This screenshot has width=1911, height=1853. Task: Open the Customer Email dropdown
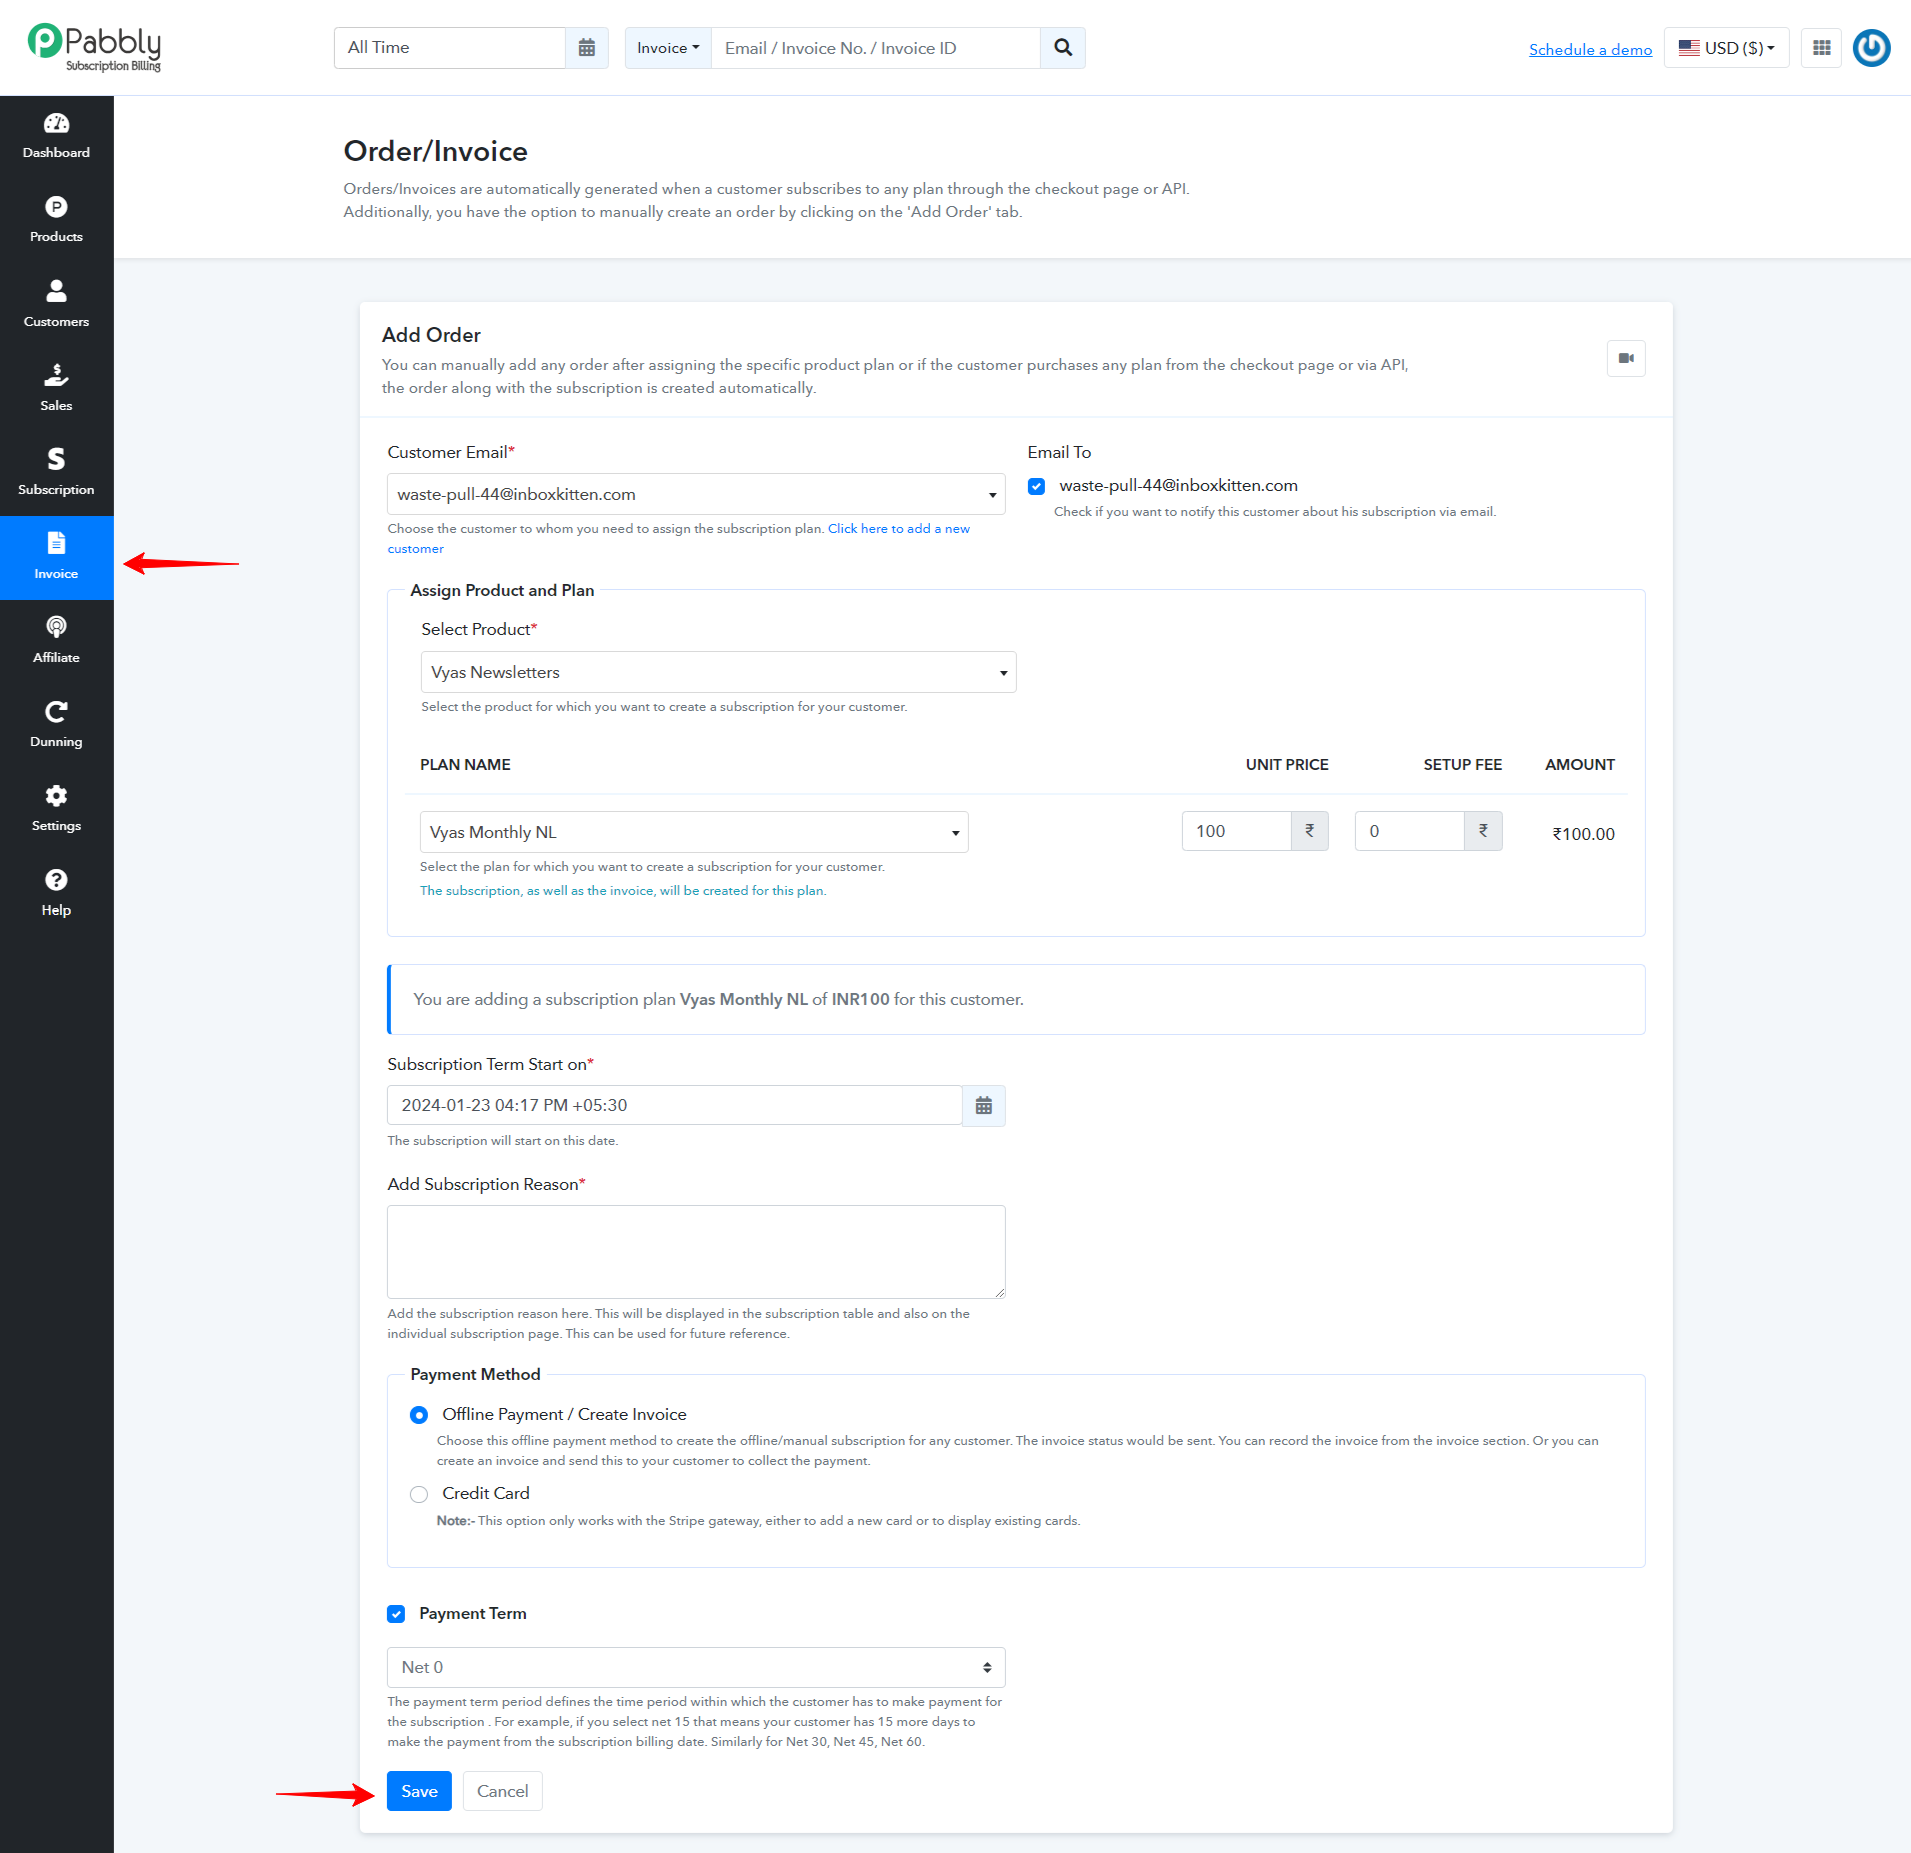pyautogui.click(x=696, y=494)
